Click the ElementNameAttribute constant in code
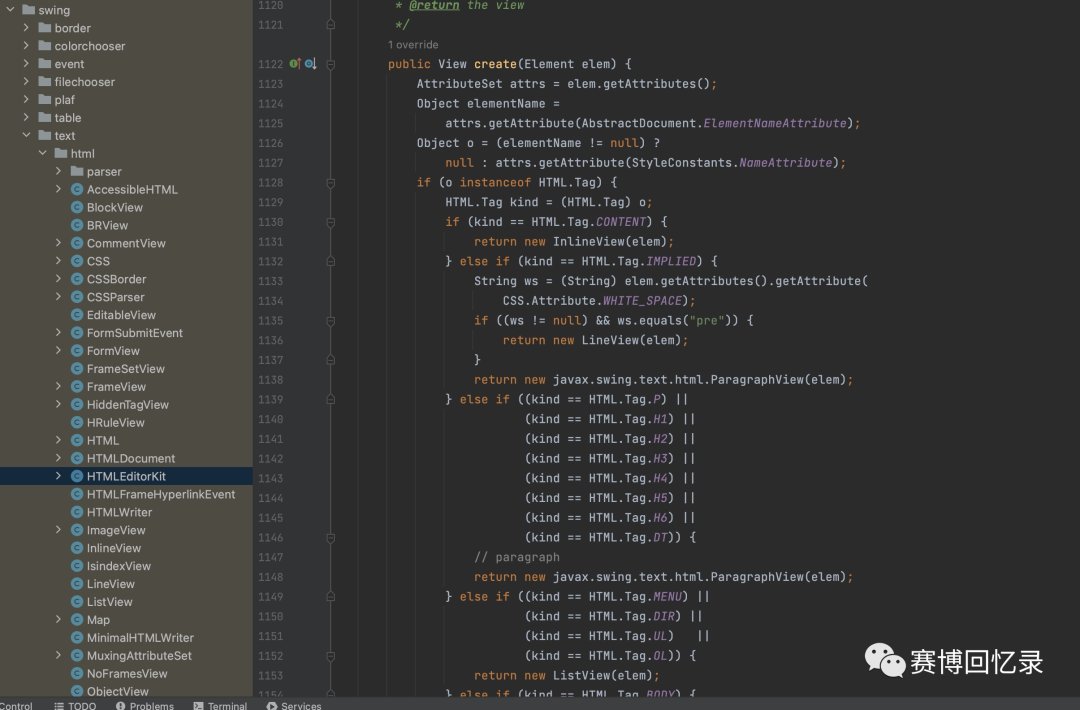The height and width of the screenshot is (710, 1080). [x=775, y=123]
